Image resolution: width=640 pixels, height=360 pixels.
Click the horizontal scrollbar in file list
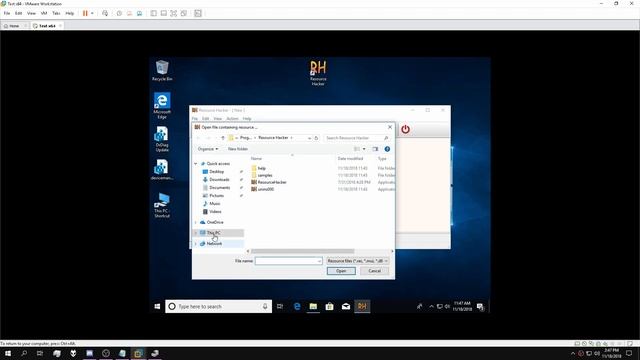coord(302,251)
